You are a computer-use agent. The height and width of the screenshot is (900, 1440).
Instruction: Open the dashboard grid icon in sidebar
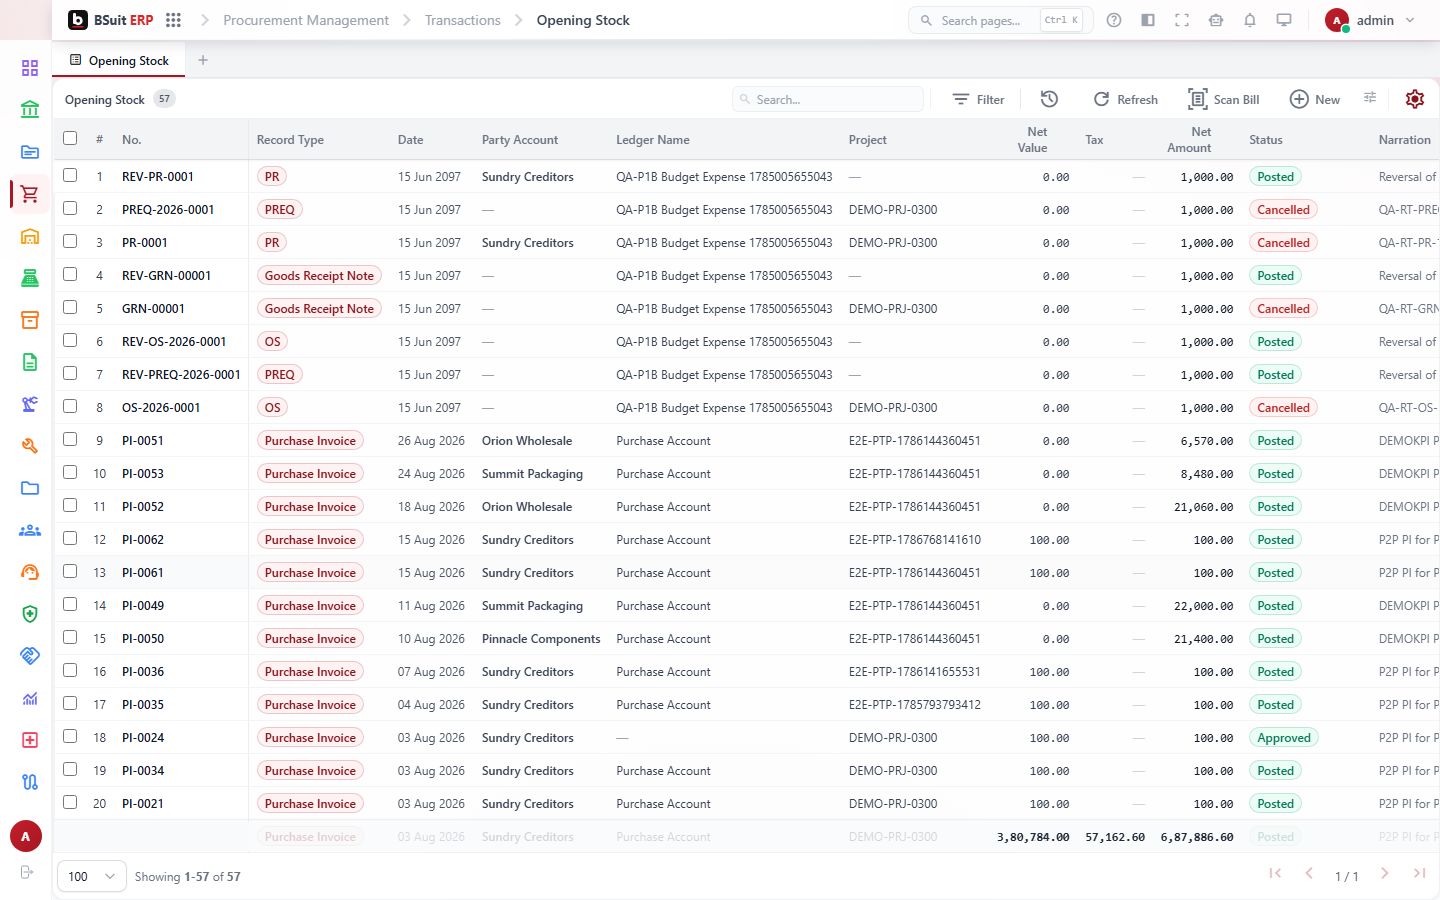tap(30, 68)
